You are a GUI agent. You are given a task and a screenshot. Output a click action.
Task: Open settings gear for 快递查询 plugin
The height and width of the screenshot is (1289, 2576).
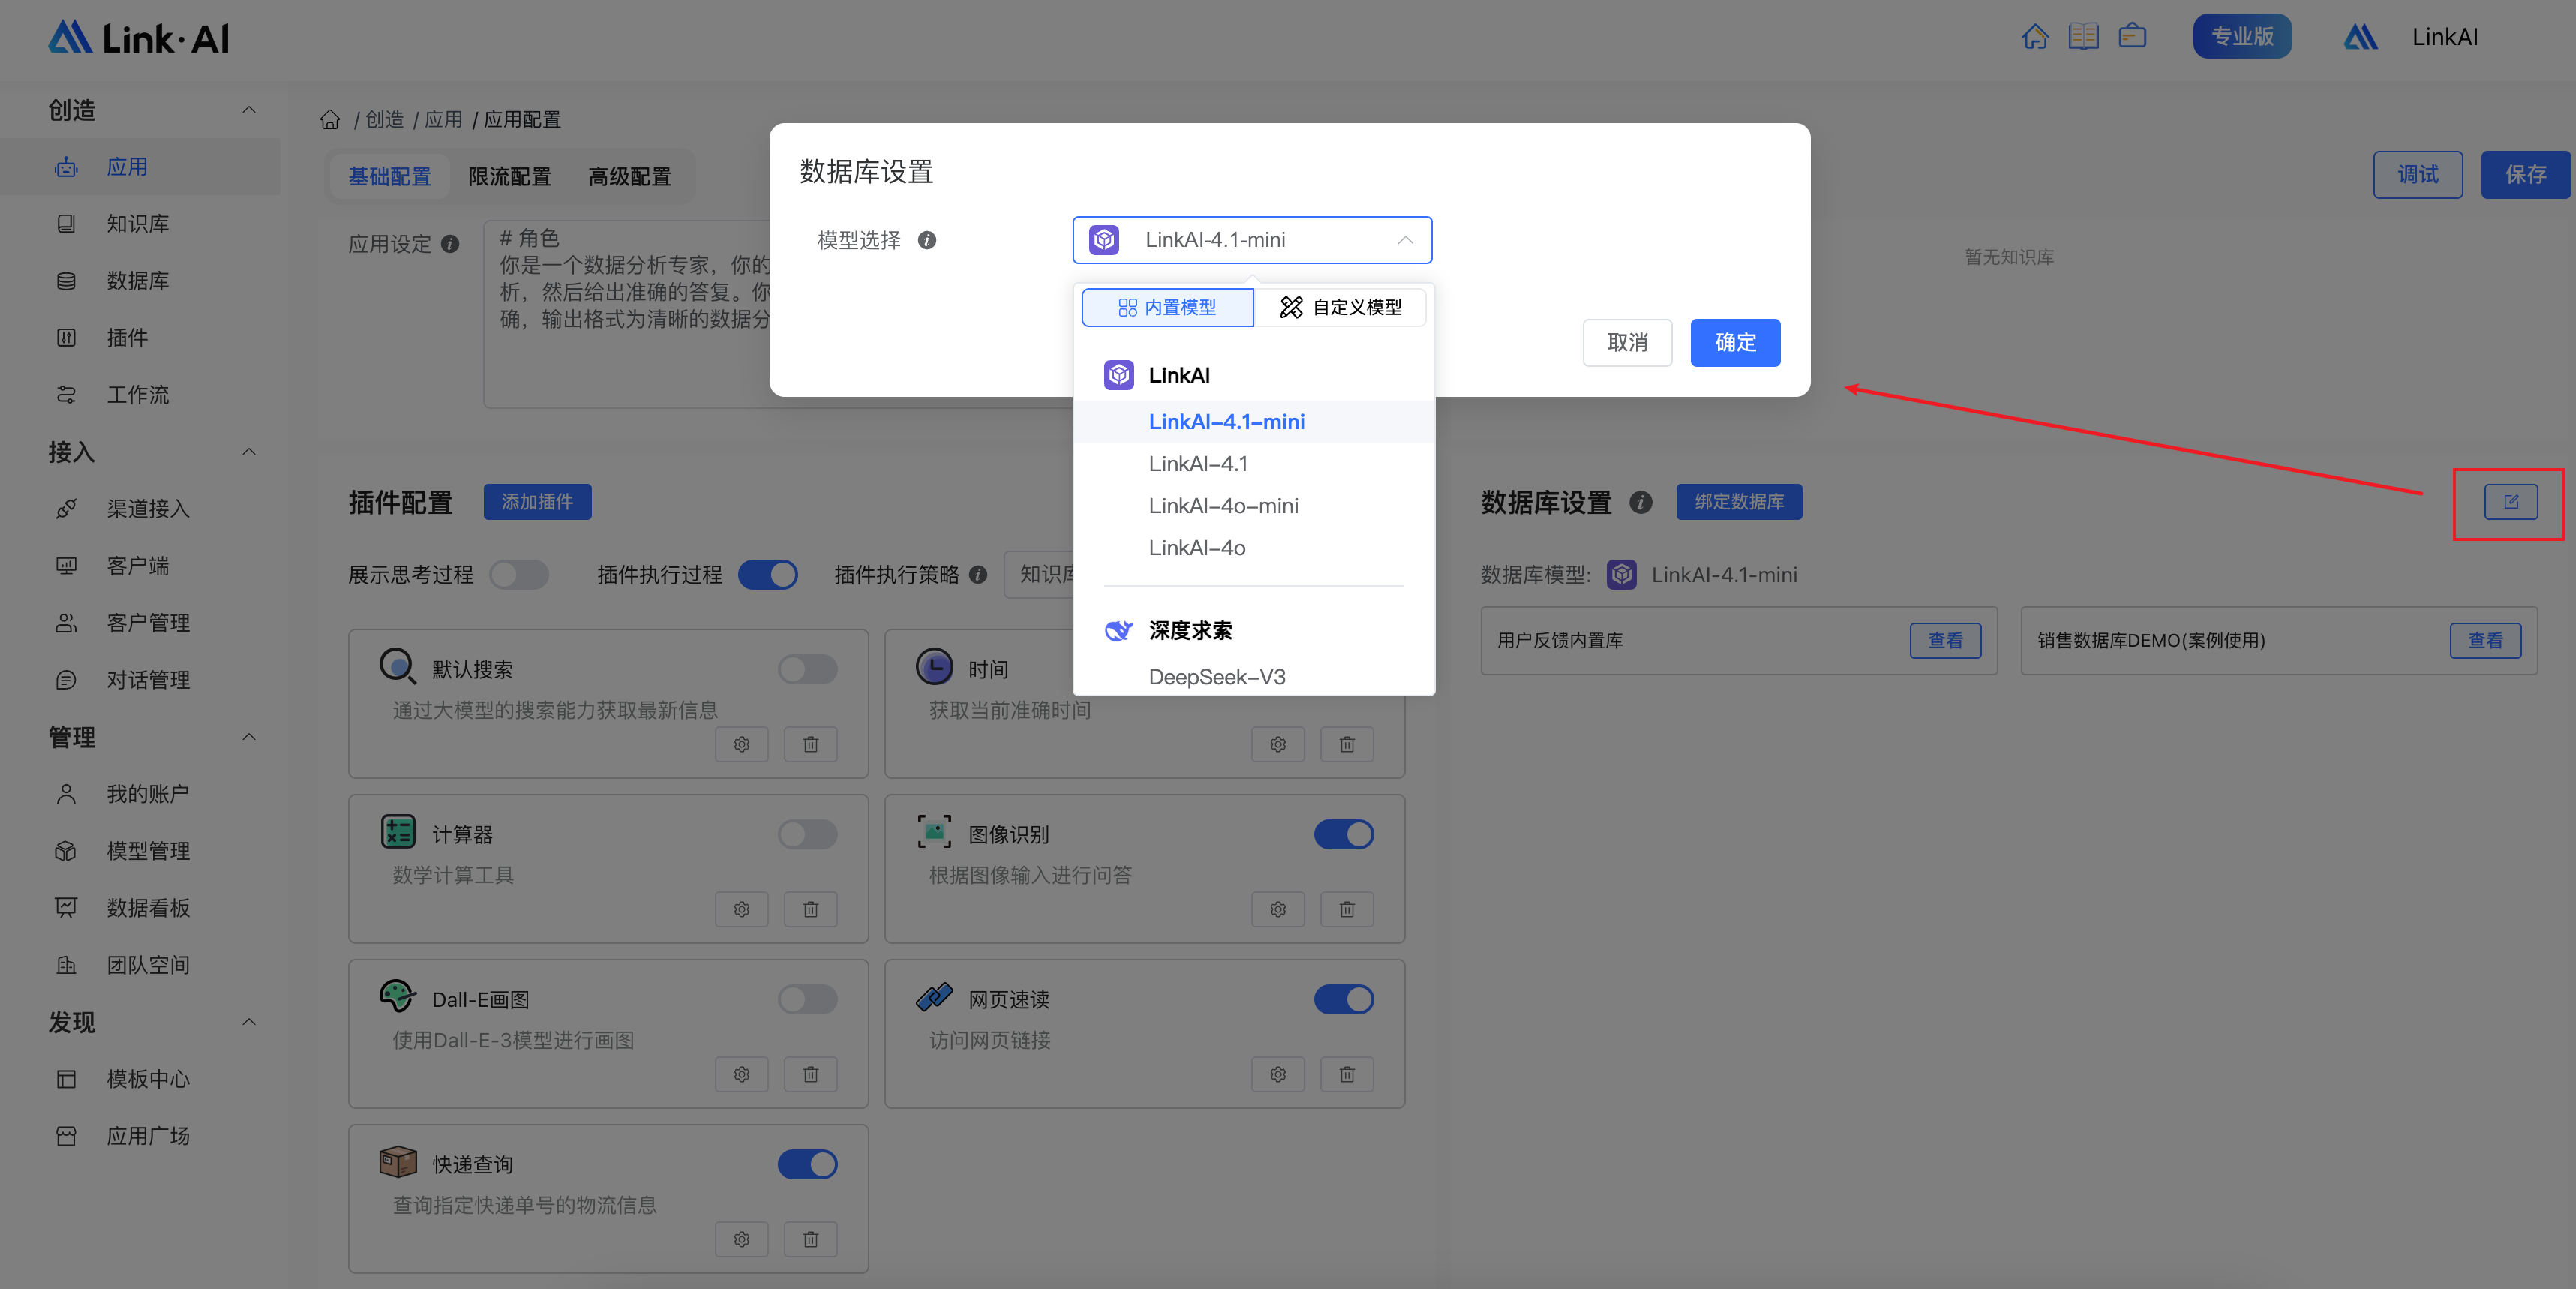742,1239
